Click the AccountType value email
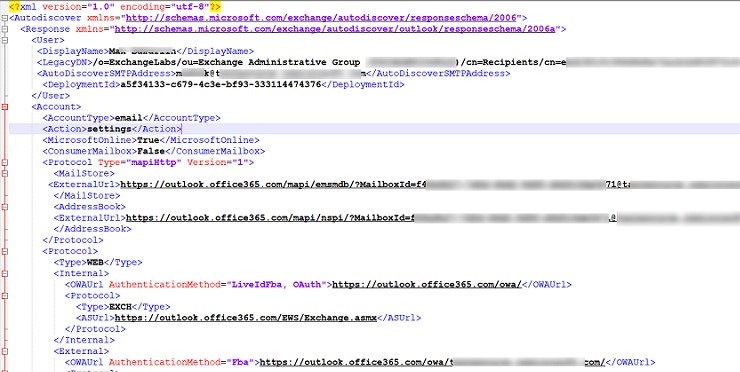This screenshot has width=740, height=372. click(x=128, y=118)
